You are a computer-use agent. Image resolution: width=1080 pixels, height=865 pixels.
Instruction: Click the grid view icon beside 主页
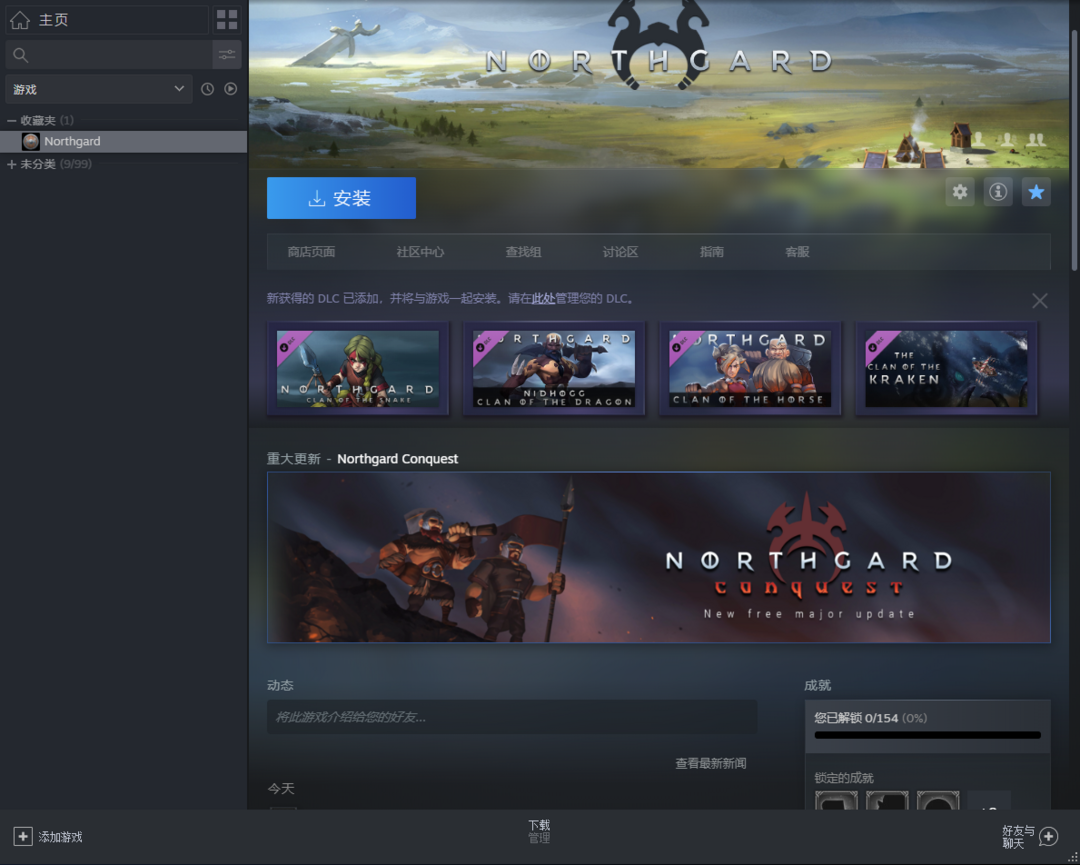point(227,20)
